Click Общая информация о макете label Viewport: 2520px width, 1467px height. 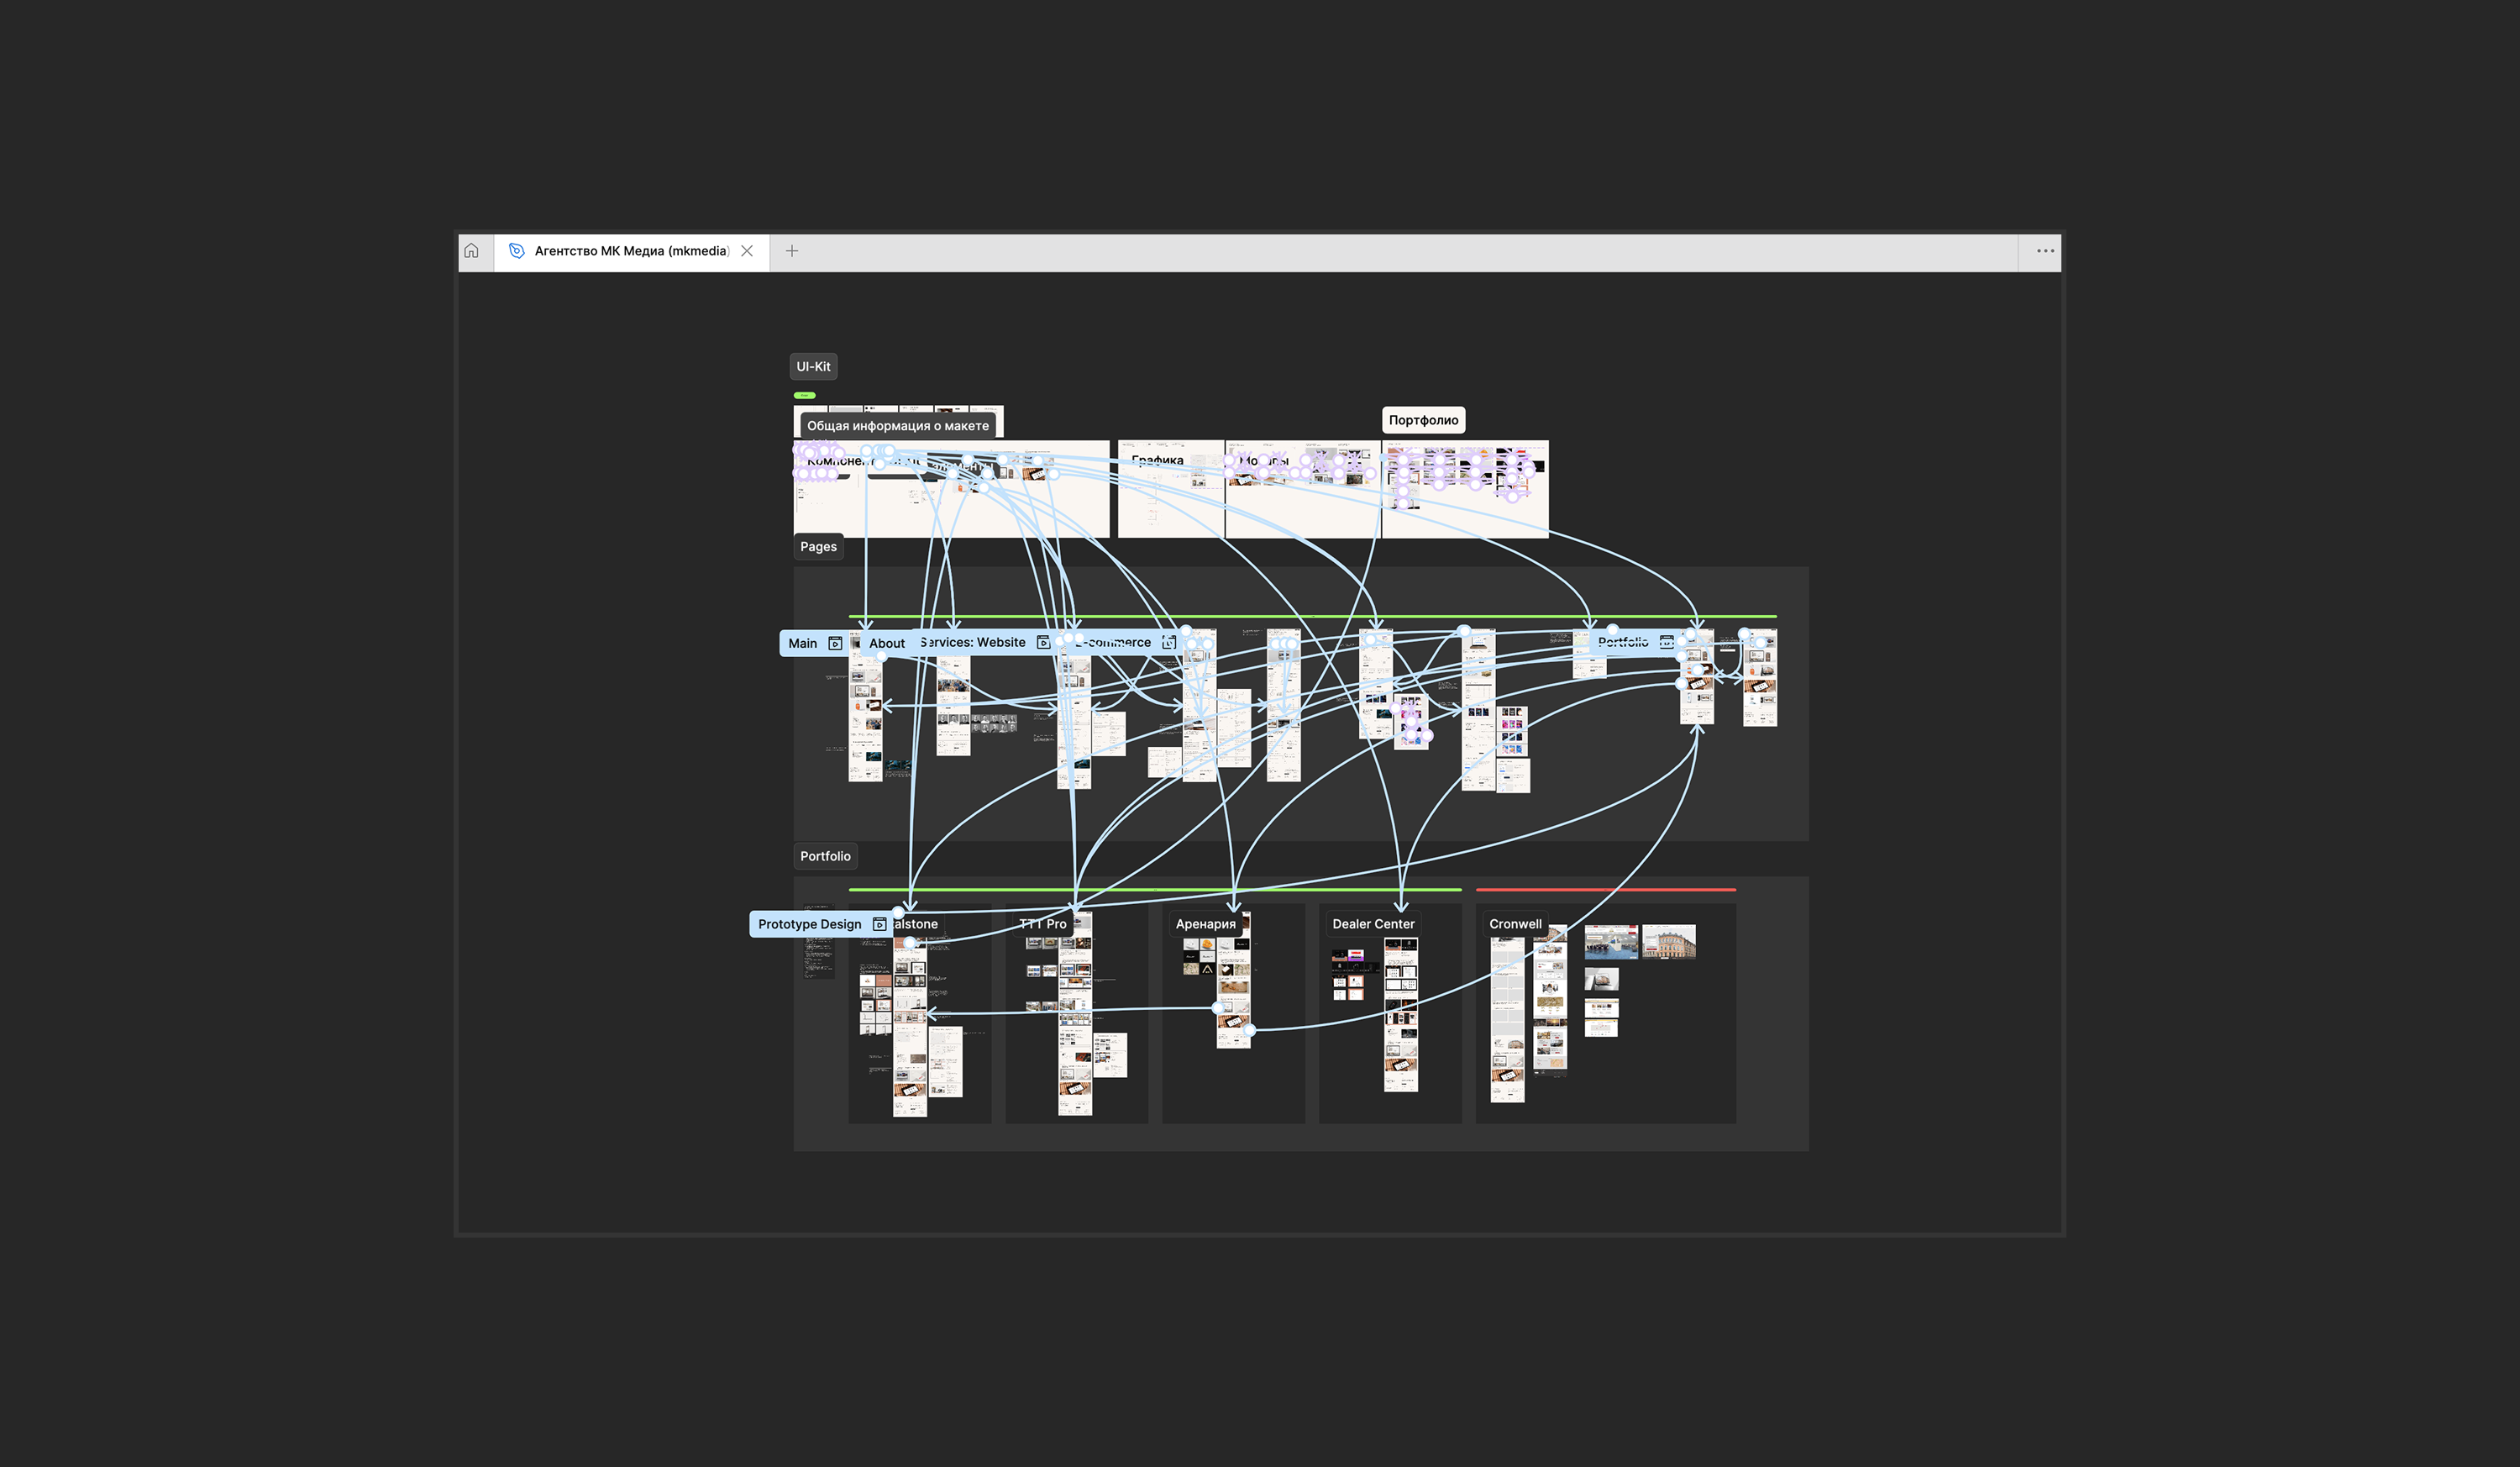[897, 426]
